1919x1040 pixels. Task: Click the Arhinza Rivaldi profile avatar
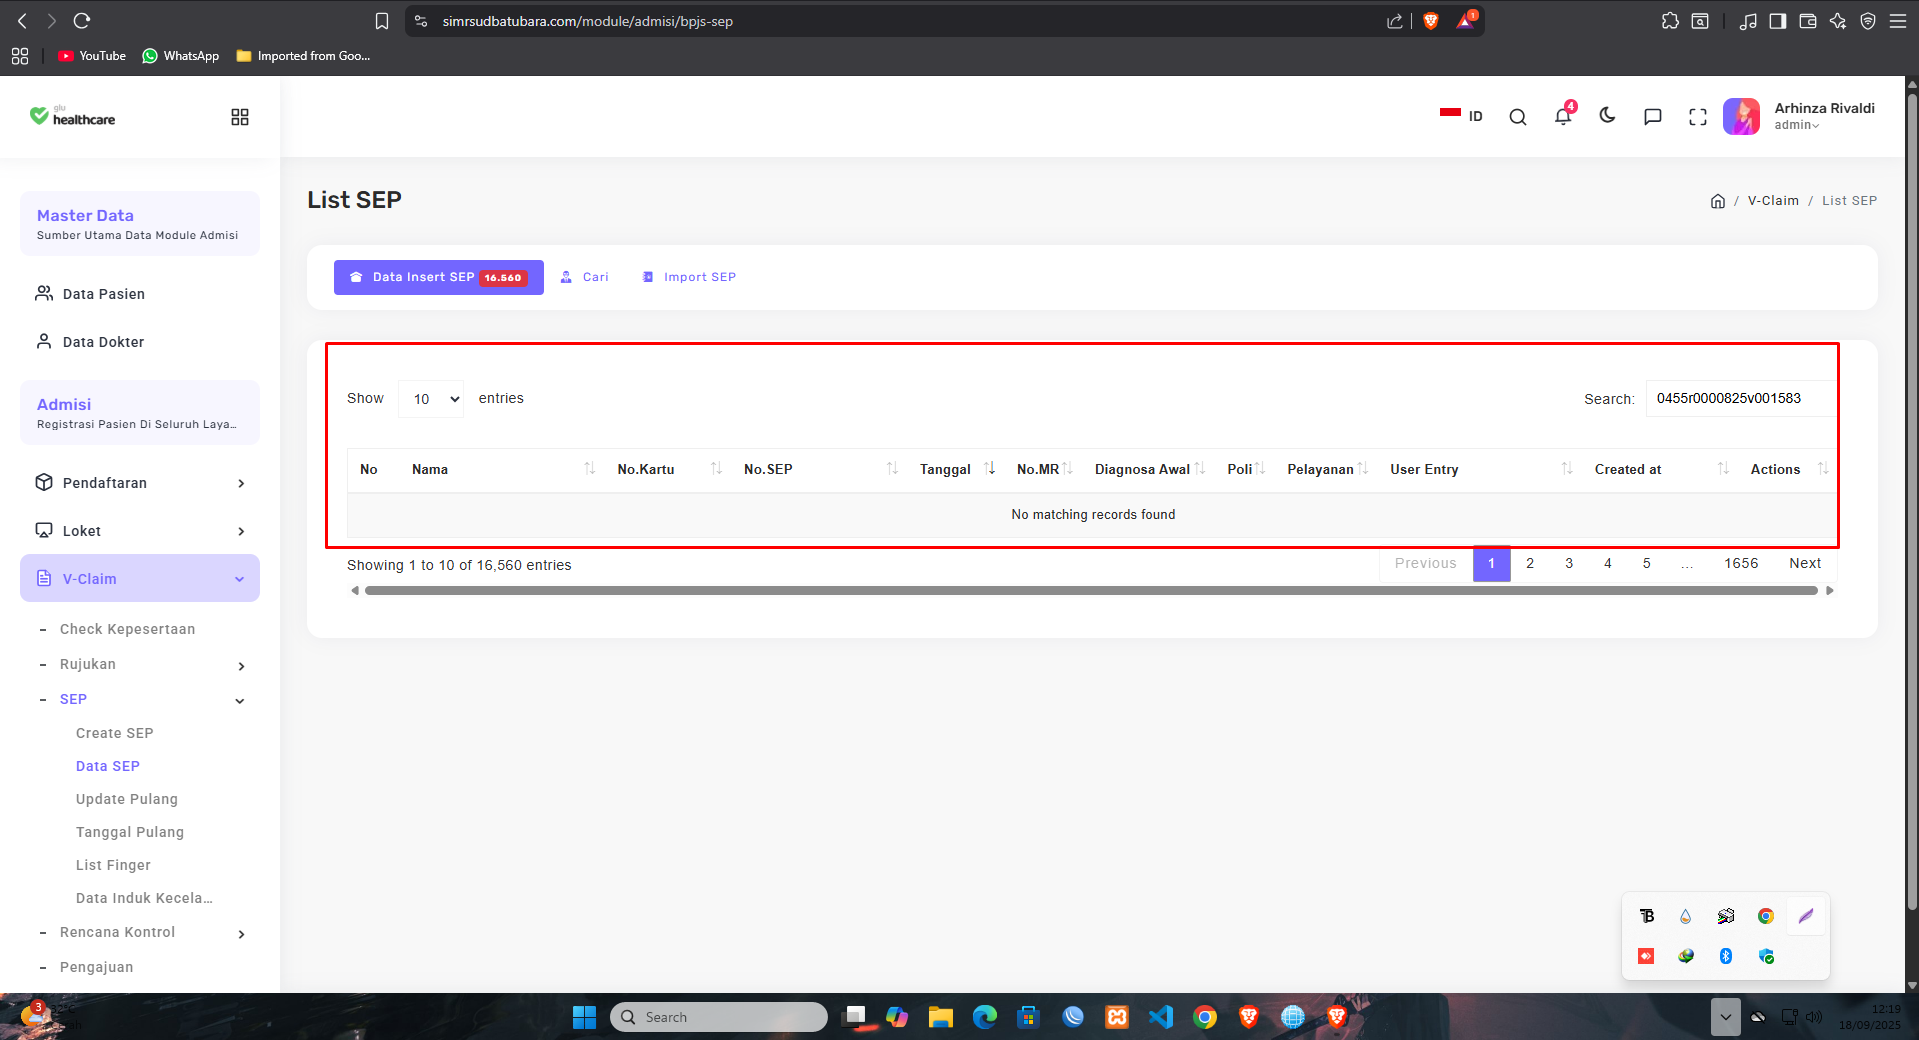1742,116
